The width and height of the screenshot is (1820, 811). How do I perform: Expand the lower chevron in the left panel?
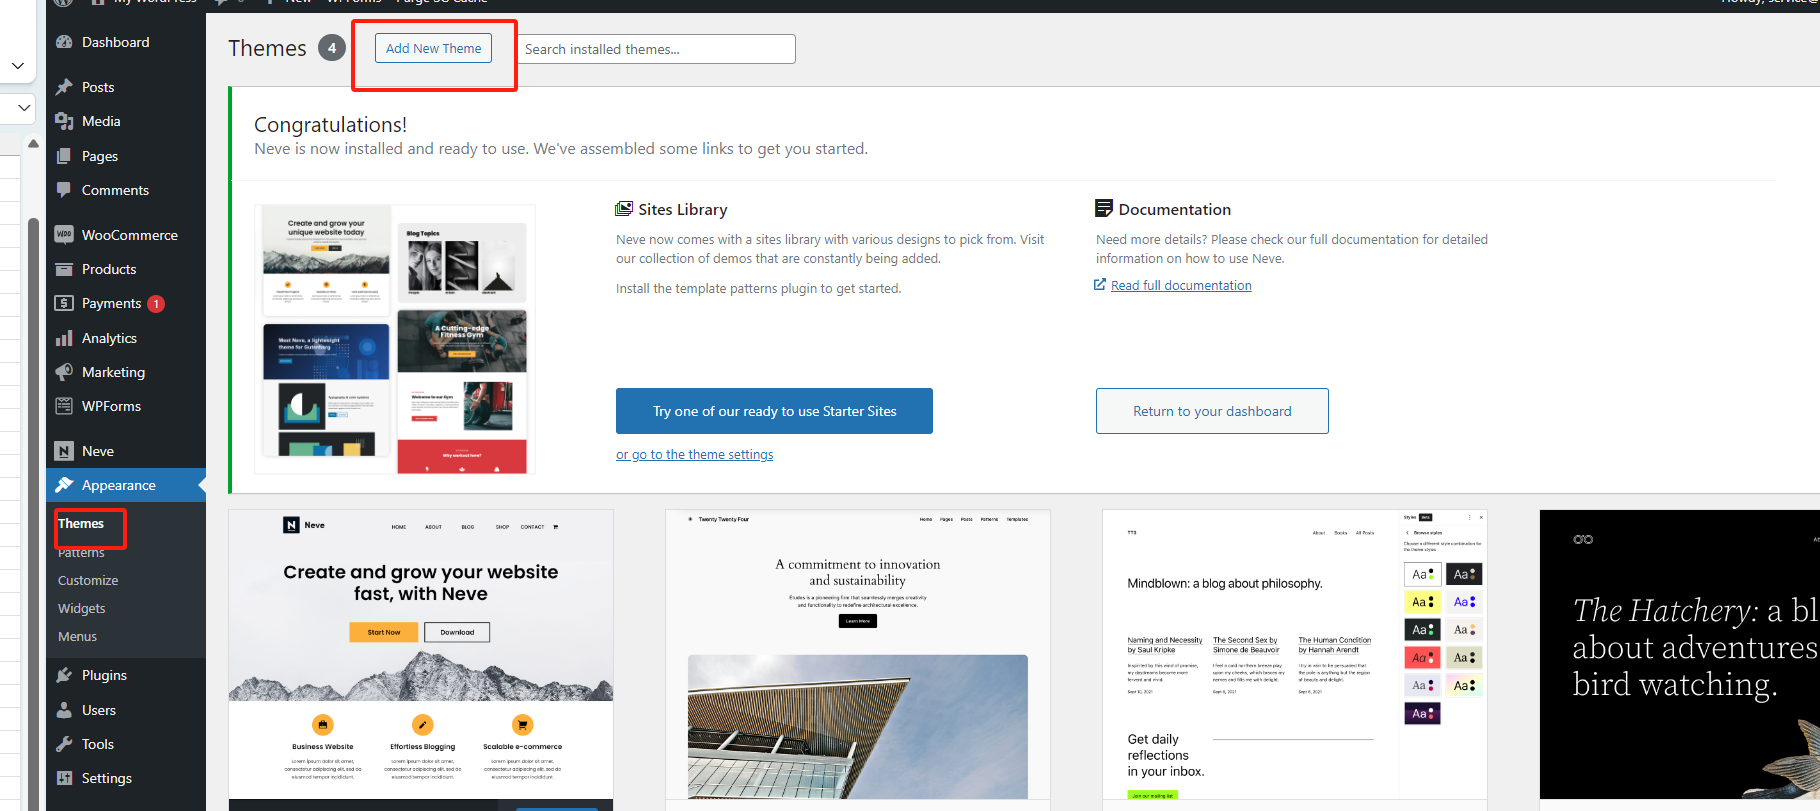[x=24, y=107]
